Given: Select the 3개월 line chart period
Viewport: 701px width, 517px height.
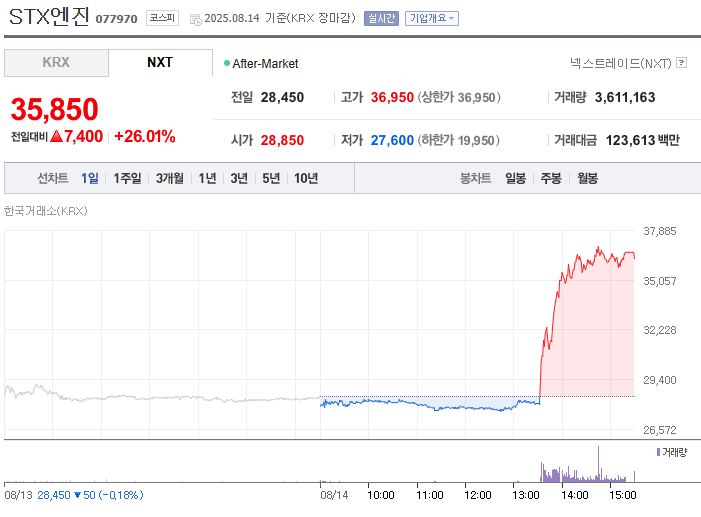Looking at the screenshot, I should pyautogui.click(x=169, y=178).
